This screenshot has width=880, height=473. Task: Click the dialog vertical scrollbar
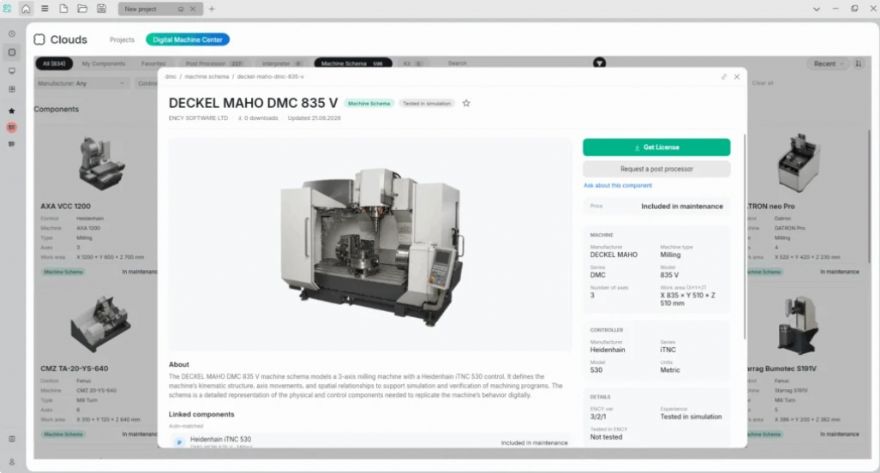[744, 236]
